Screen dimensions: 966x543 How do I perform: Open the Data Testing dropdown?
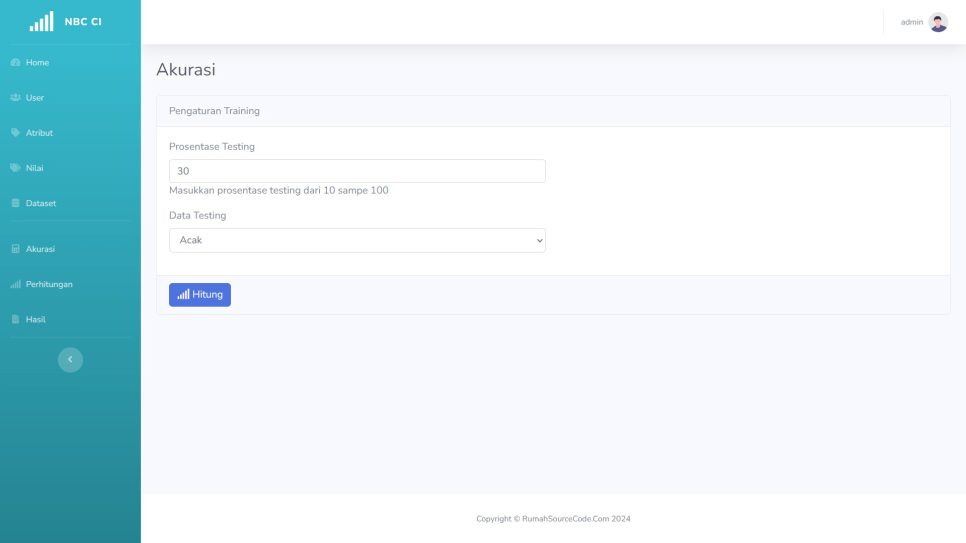357,240
